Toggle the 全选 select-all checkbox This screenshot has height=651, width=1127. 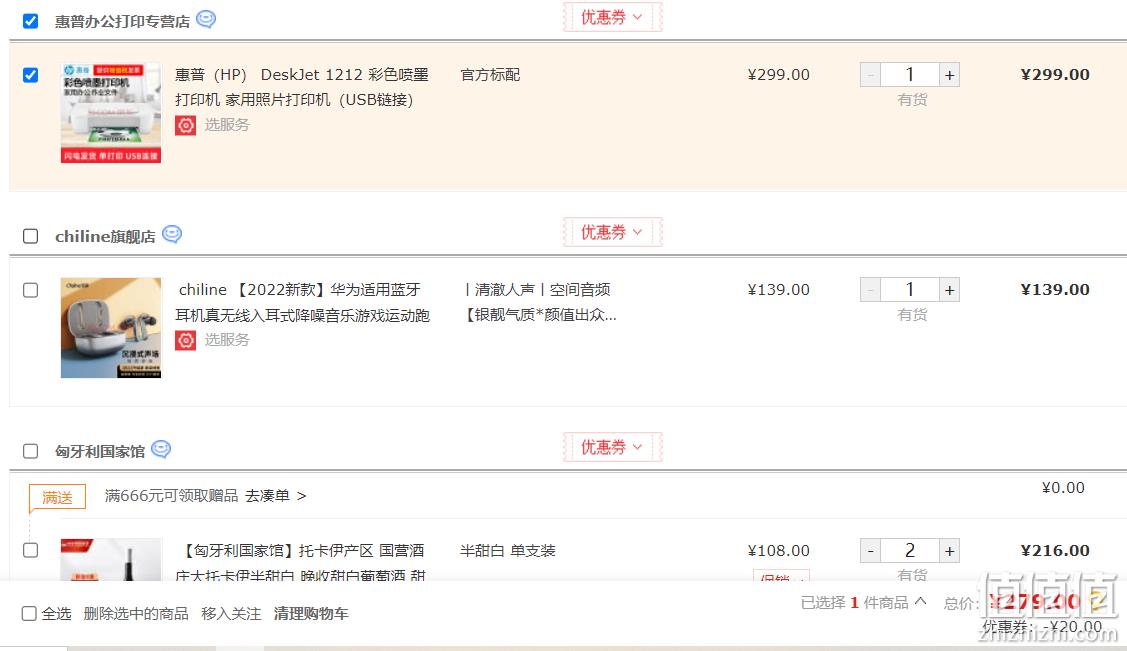tap(29, 613)
